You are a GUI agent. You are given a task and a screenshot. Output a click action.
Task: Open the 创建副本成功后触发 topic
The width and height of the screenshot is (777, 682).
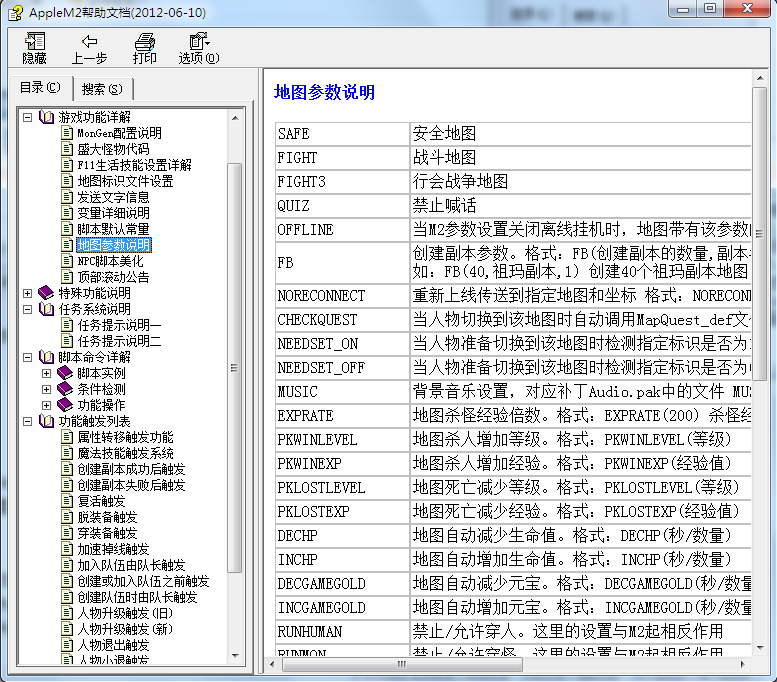pyautogui.click(x=131, y=469)
